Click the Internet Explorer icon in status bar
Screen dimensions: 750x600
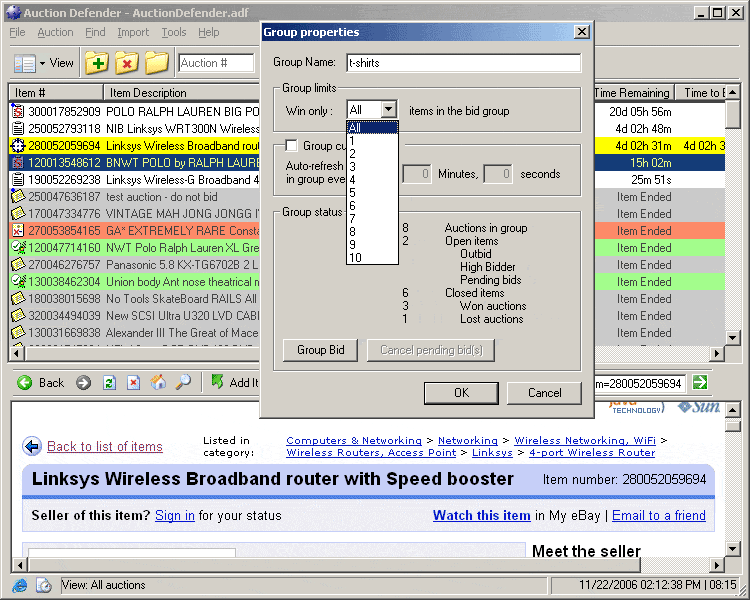tap(20, 586)
